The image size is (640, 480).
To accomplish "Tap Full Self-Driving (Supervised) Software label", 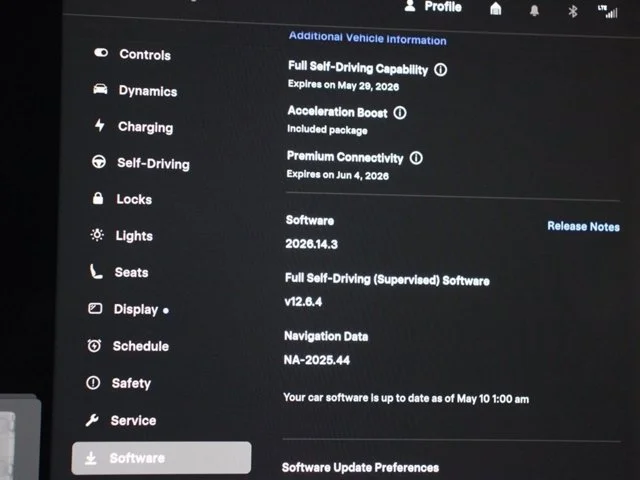I will [387, 280].
